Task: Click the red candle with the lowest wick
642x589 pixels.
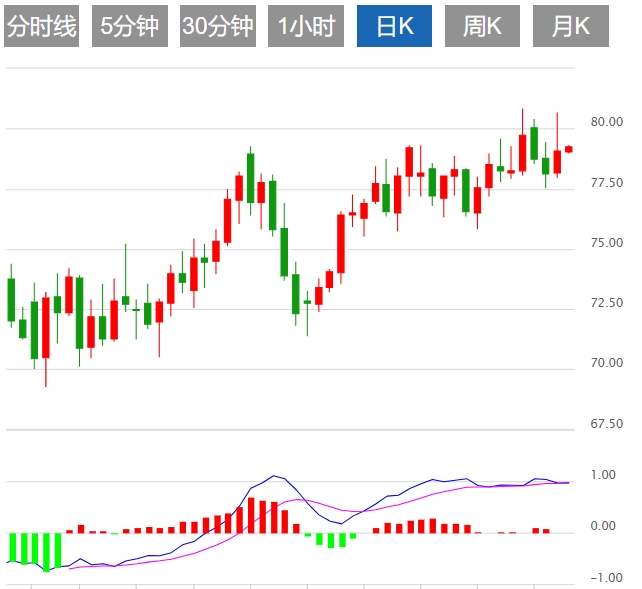Action: point(46,327)
